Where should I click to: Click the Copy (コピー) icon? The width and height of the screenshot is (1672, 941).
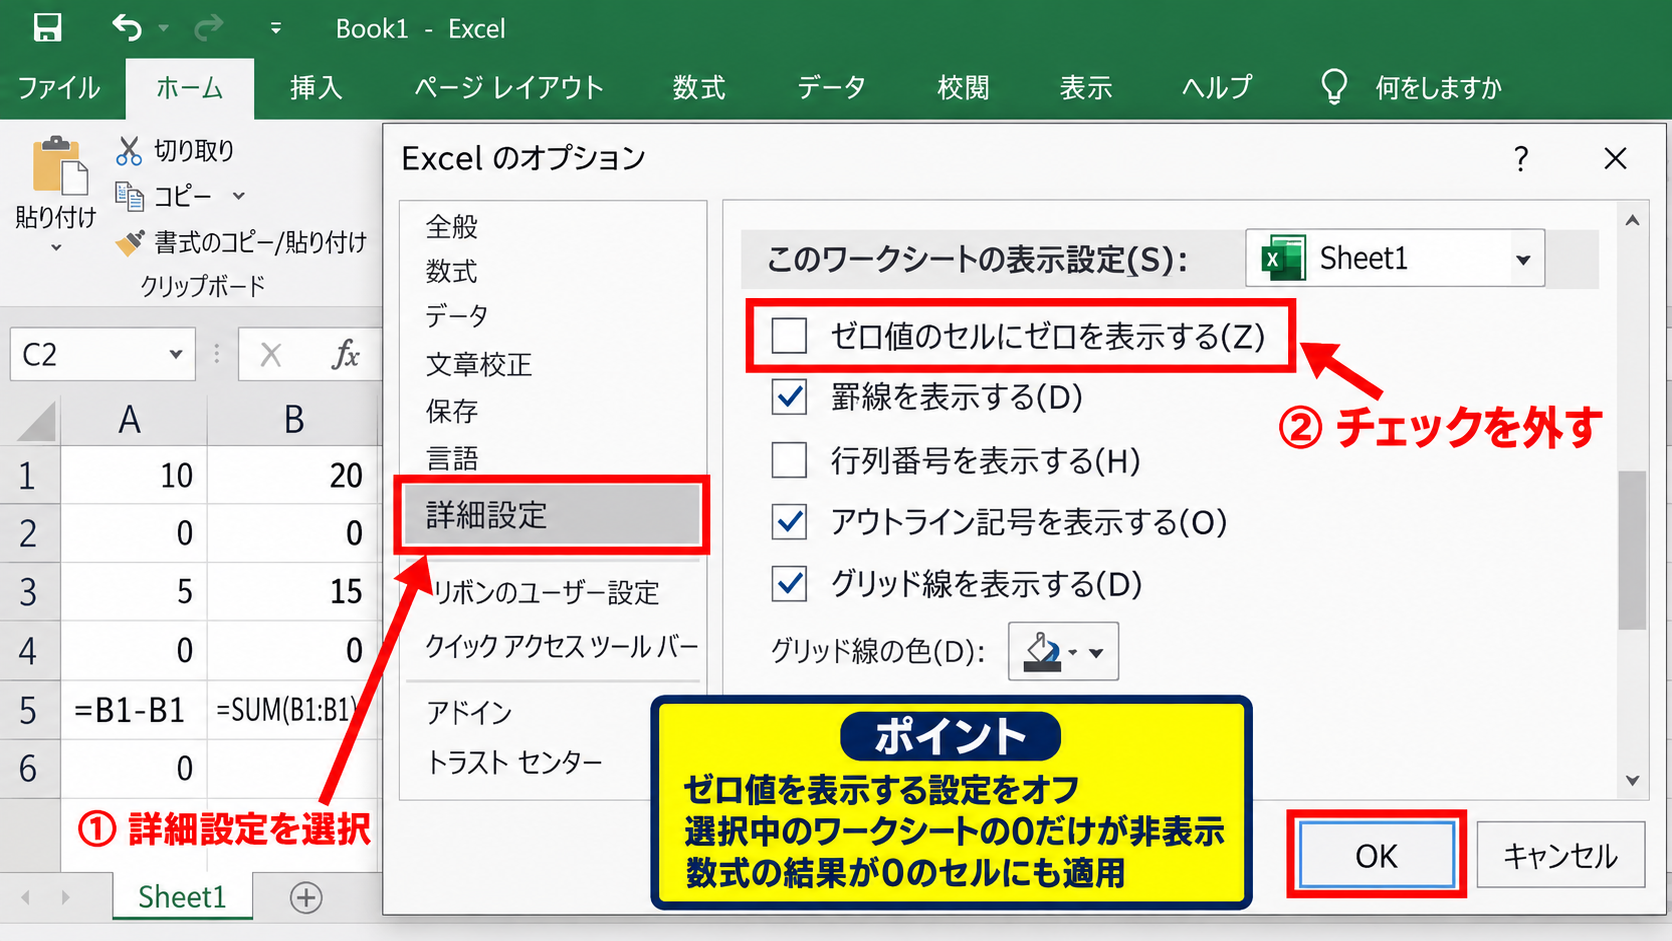[129, 196]
